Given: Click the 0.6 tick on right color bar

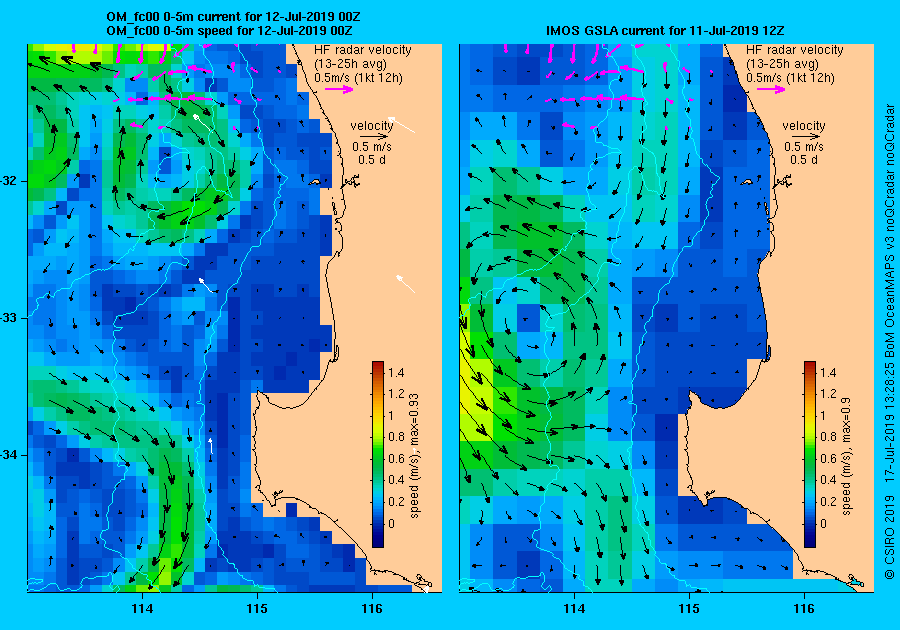Looking at the screenshot, I should (828, 458).
